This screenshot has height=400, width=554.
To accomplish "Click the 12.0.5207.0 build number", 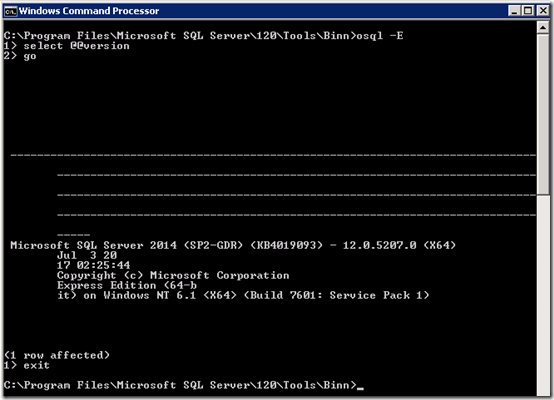I will [380, 245].
